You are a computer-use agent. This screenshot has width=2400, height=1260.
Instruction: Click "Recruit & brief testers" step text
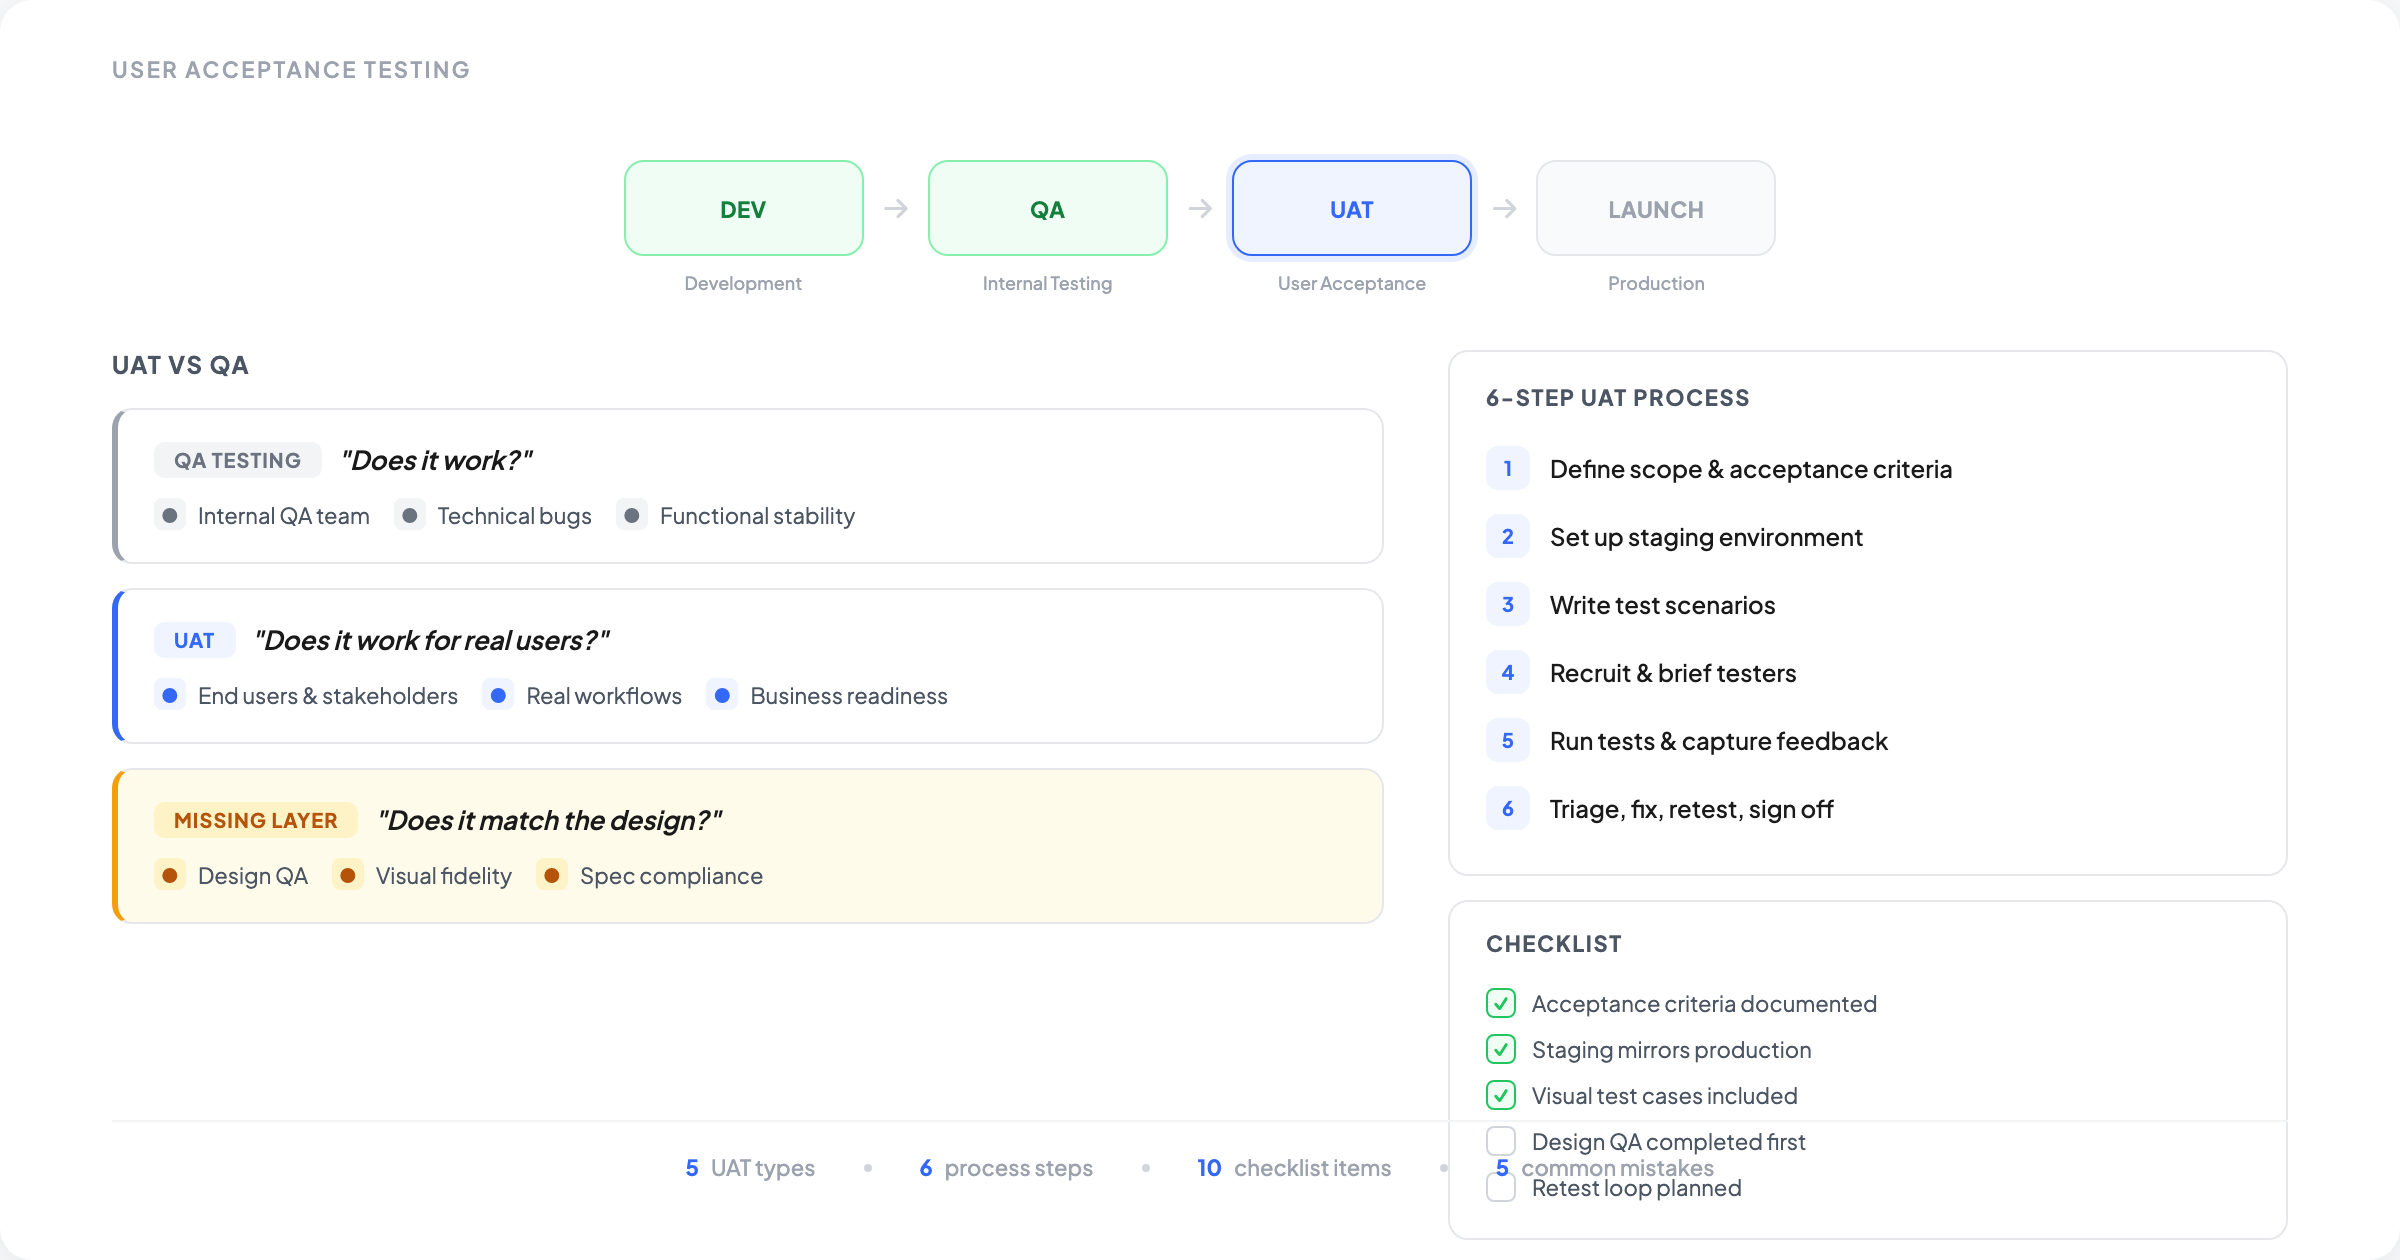[1673, 673]
